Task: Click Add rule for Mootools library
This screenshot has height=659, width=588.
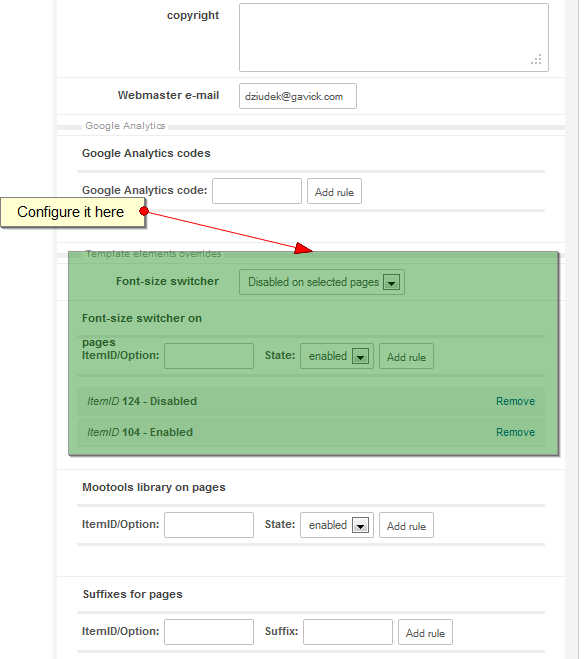Action: click(406, 525)
